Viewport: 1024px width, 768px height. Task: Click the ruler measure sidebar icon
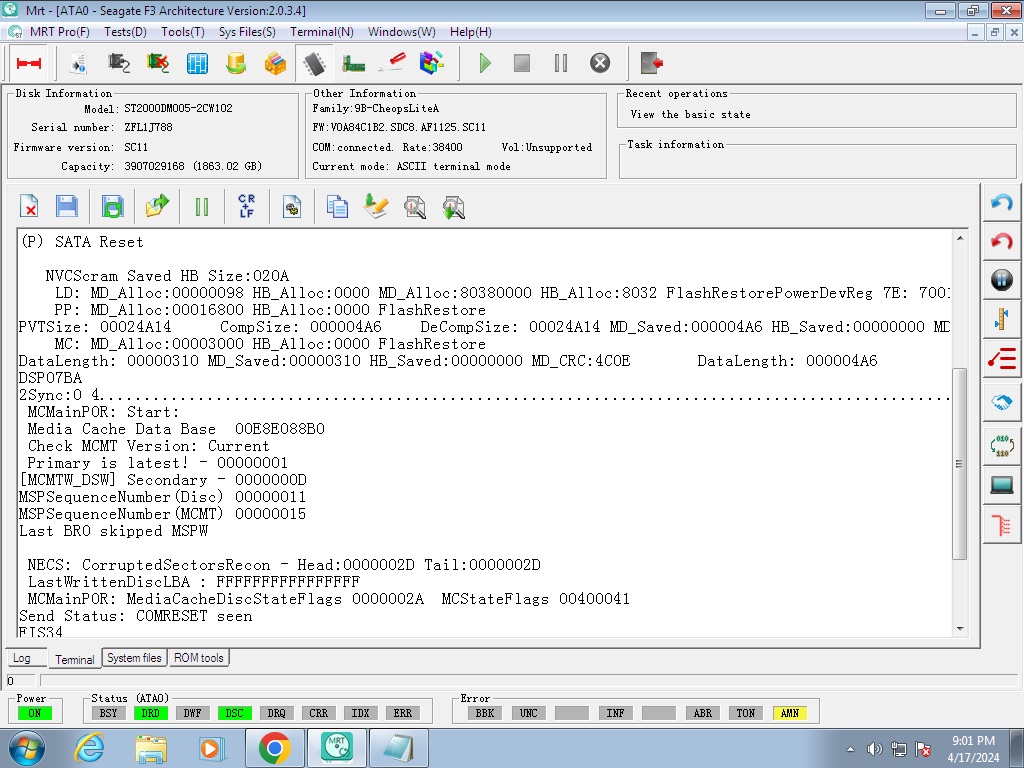(1001, 319)
